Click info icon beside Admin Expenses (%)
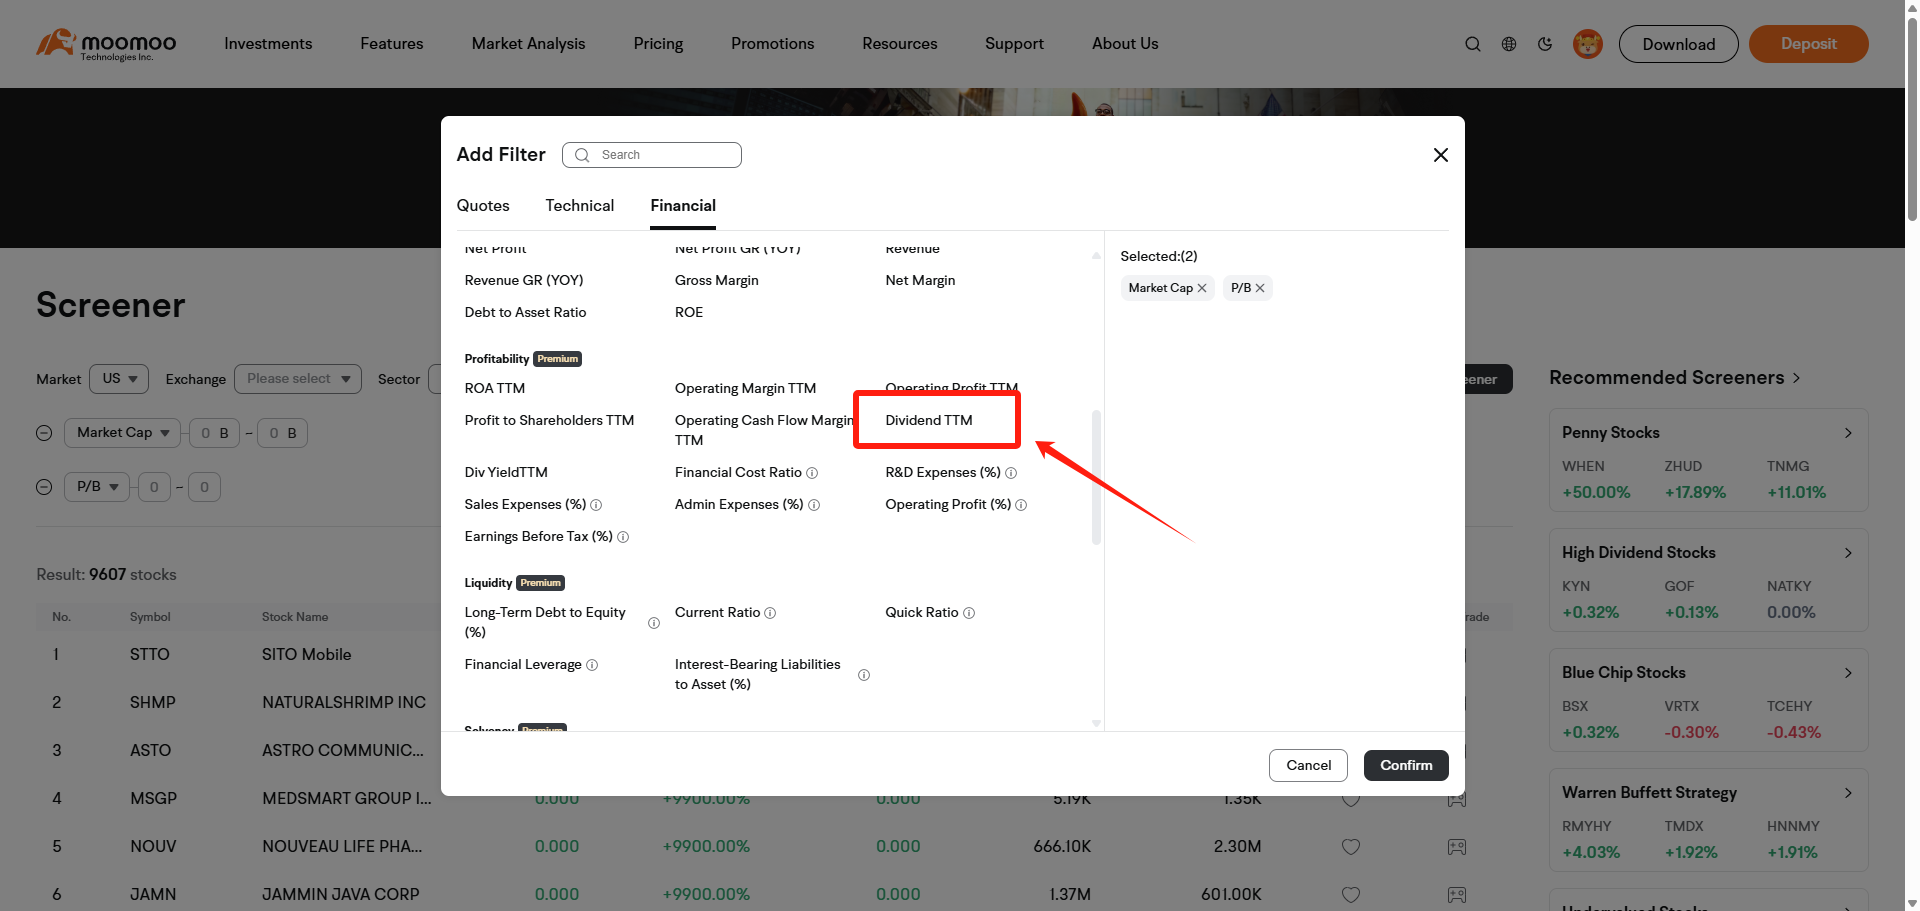 814,505
